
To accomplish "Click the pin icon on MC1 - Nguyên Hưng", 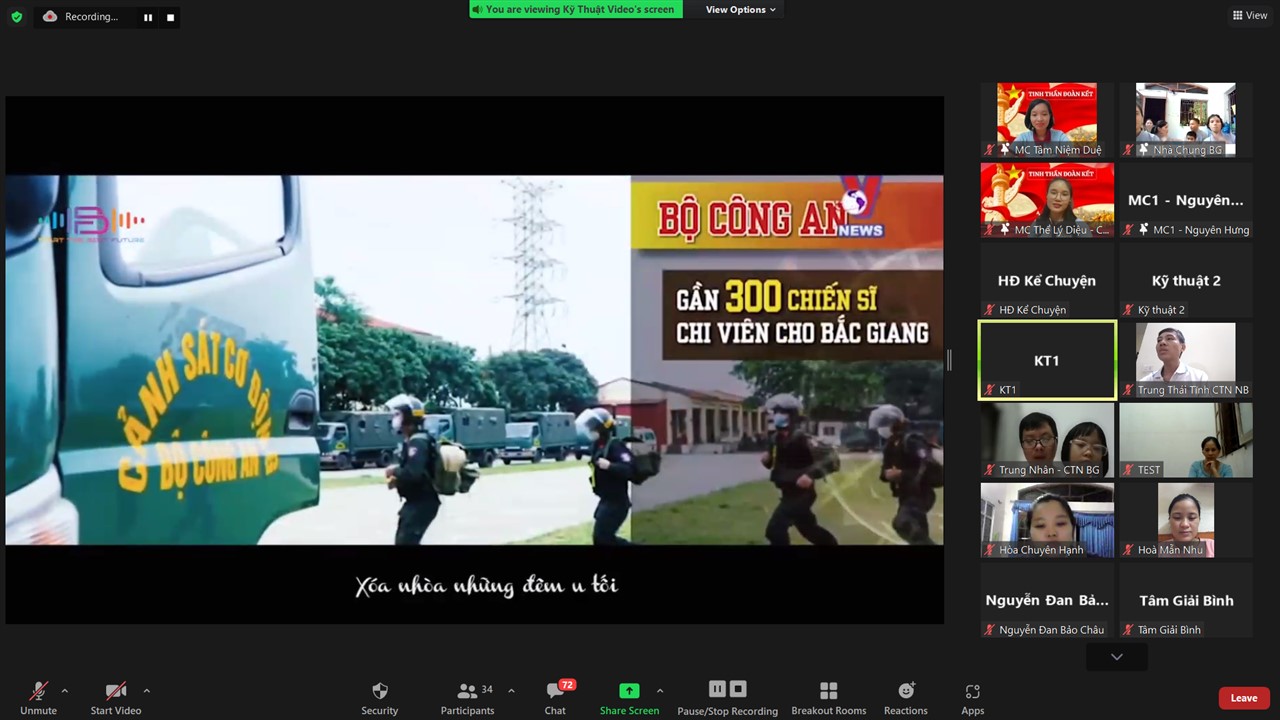I will [x=1144, y=230].
